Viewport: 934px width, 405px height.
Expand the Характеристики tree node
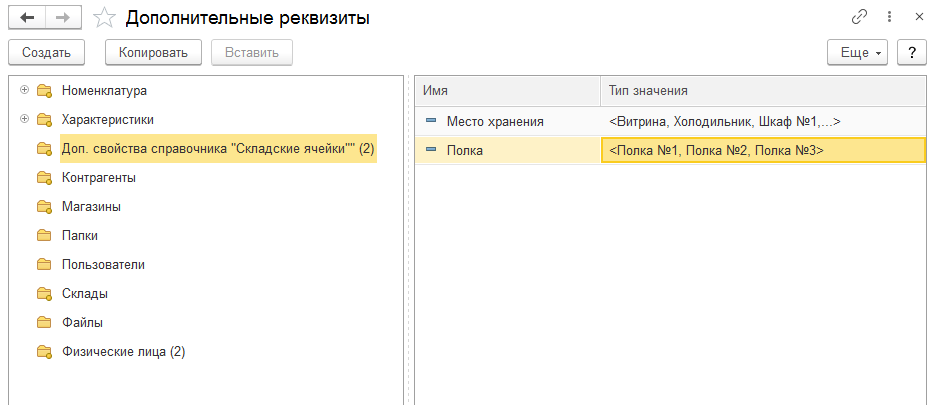tap(24, 119)
